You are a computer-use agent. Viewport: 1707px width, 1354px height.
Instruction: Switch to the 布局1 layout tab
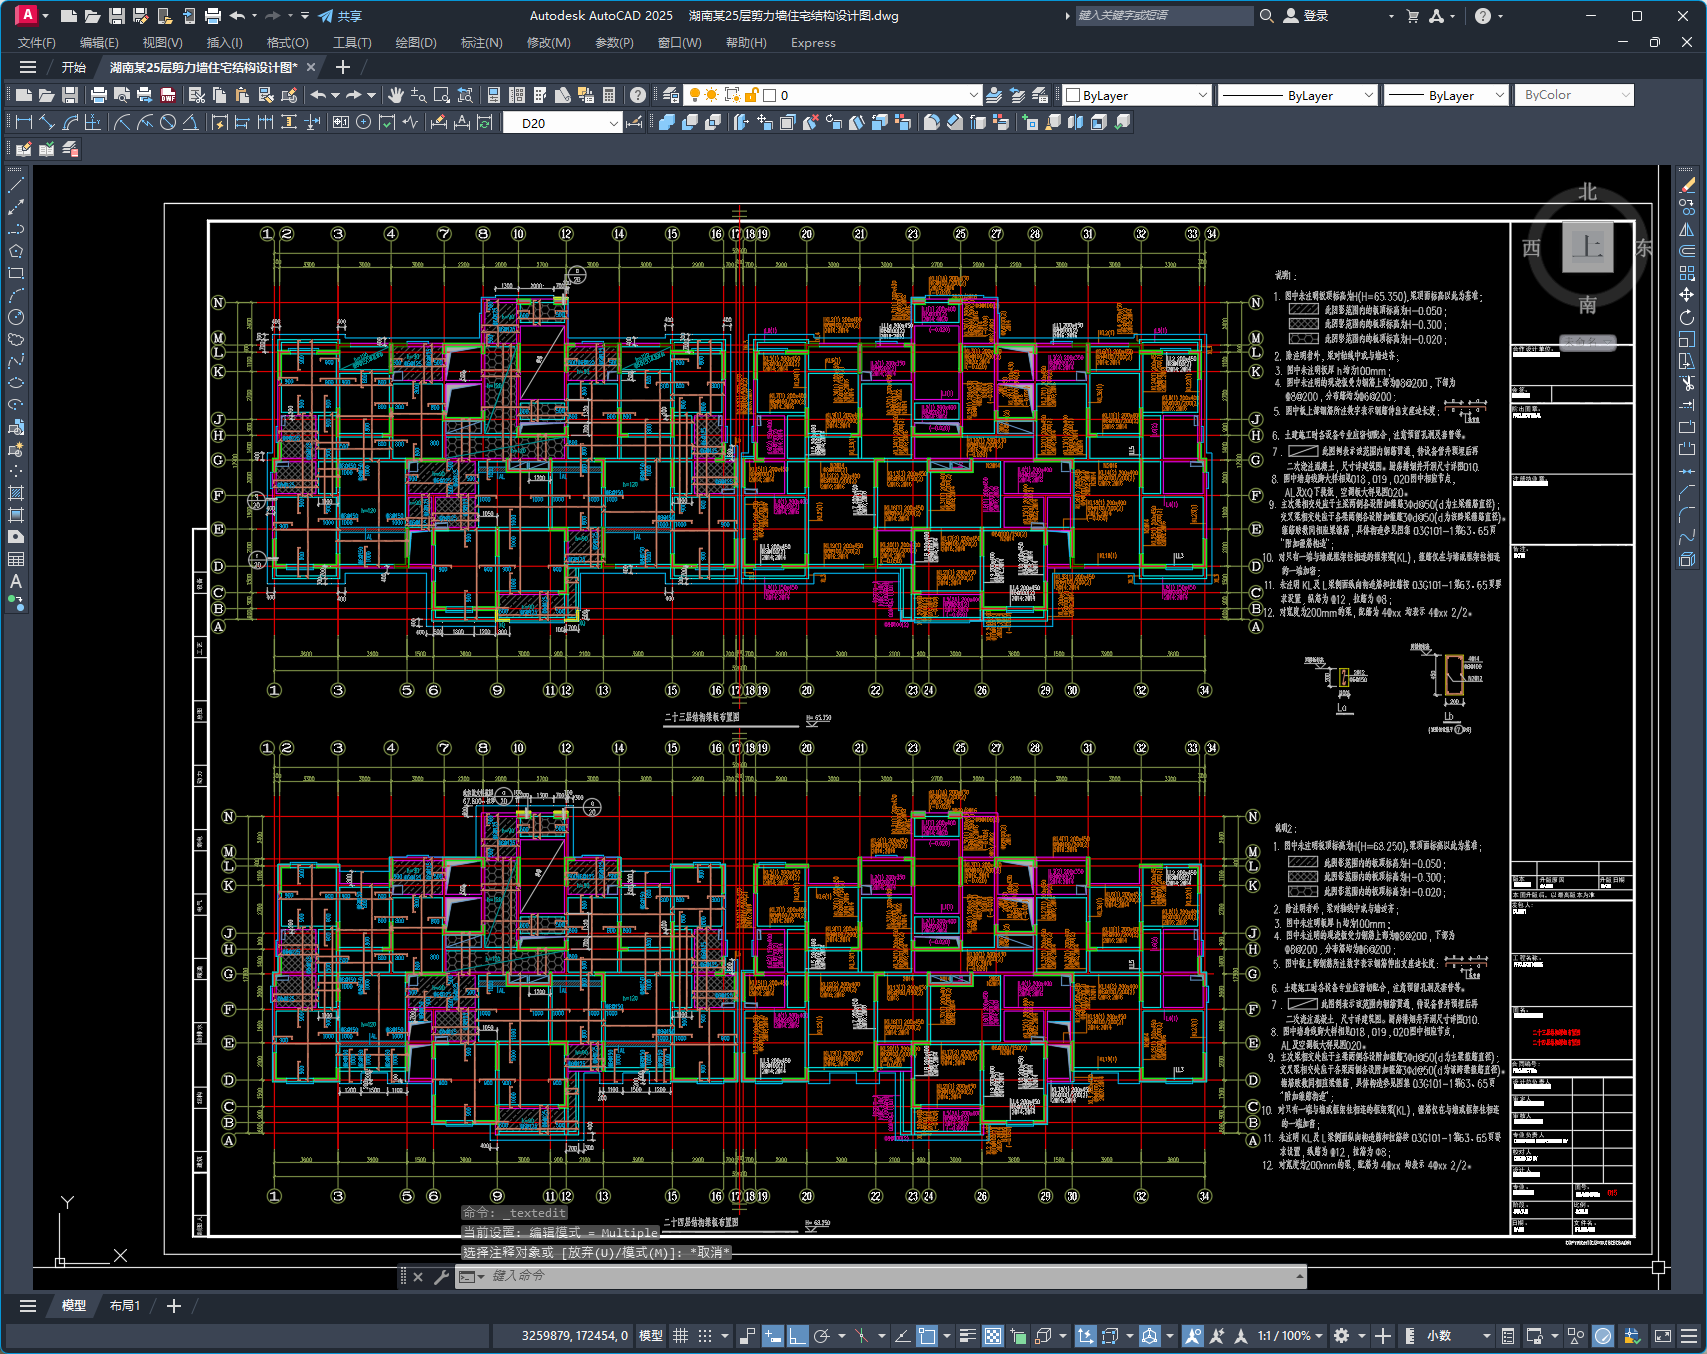click(125, 1306)
